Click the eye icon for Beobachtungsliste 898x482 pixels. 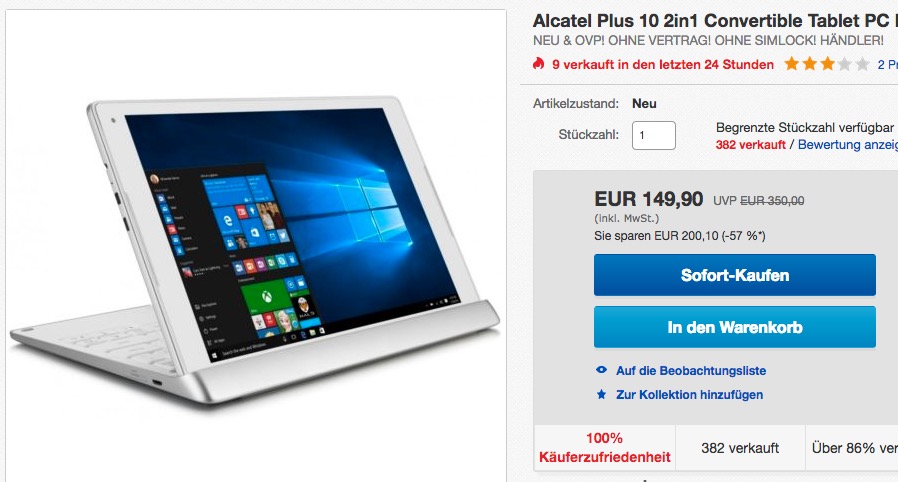(x=601, y=370)
